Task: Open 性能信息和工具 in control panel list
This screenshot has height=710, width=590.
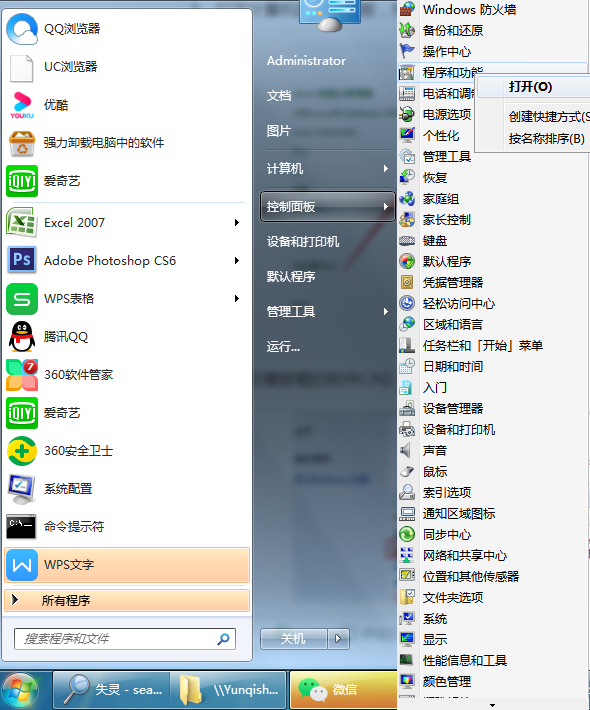Action: point(465,660)
